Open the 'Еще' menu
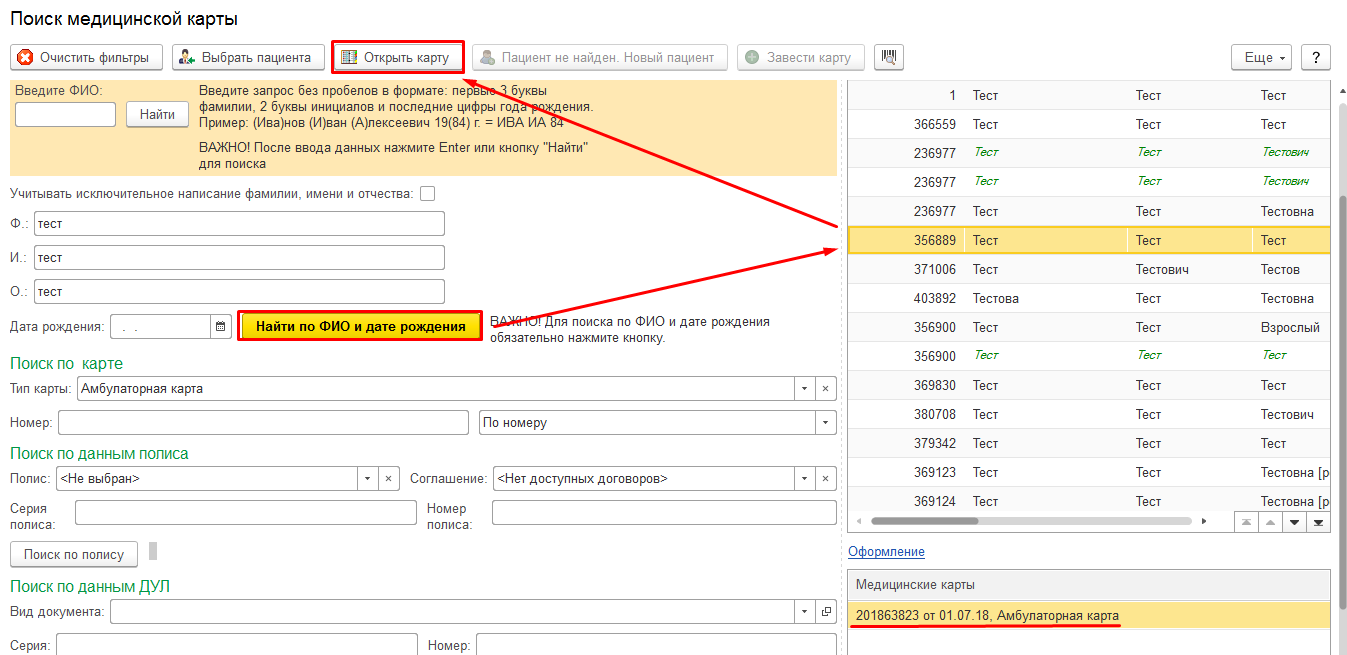Screen dimensions: 1347x655 point(1261,57)
